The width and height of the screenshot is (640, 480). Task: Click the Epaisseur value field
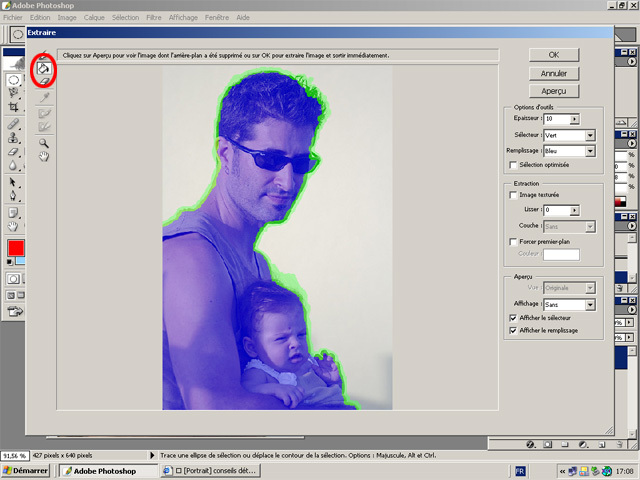[557, 119]
